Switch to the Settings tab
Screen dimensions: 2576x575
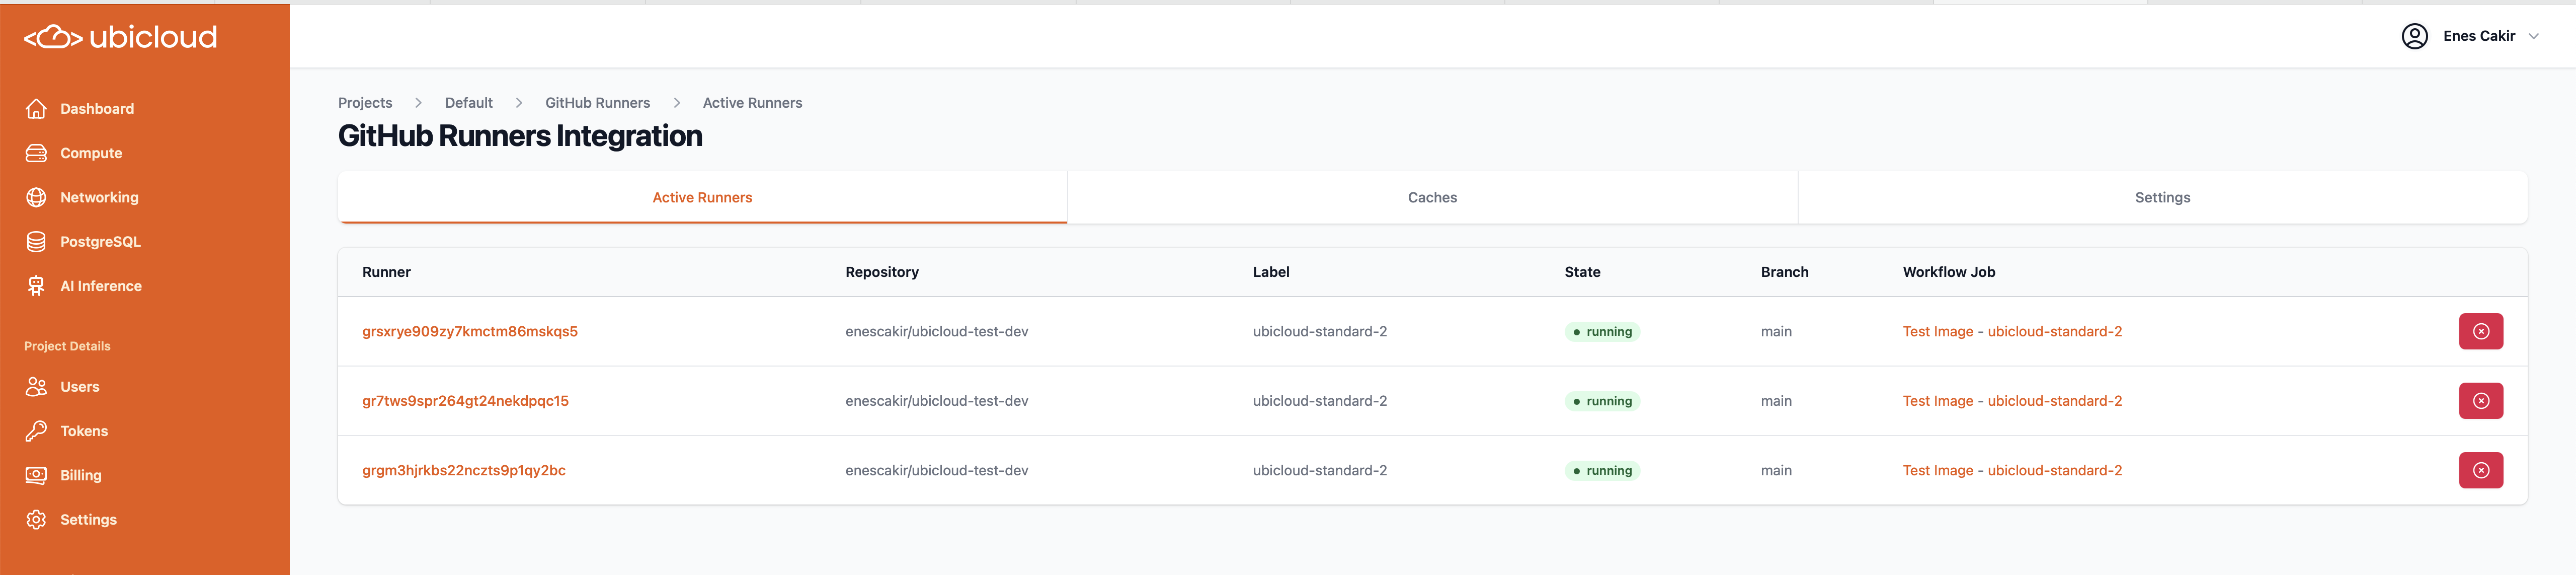(2162, 197)
